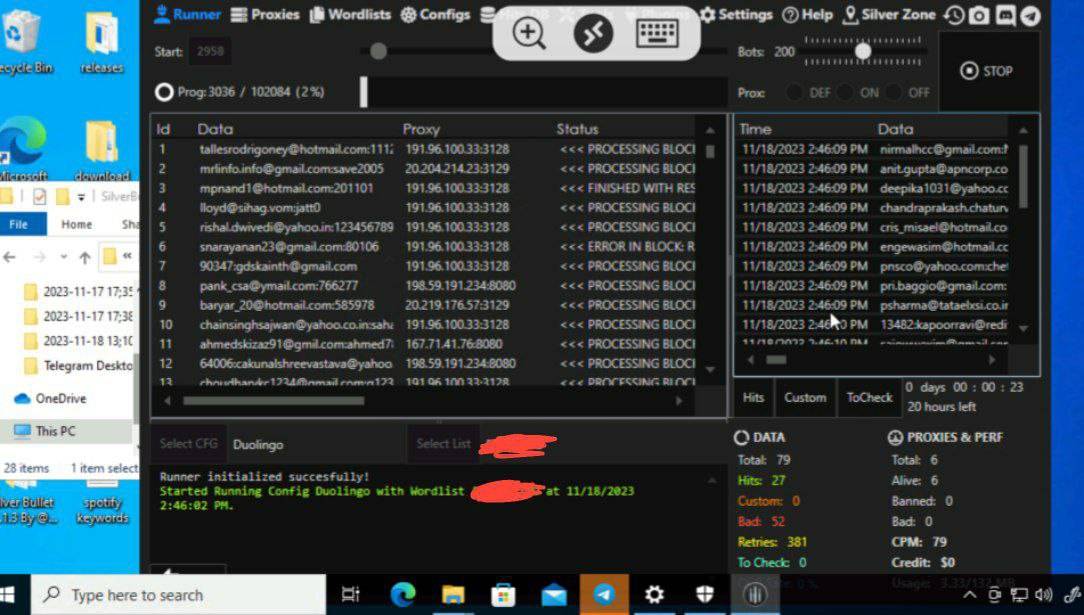This screenshot has height=615, width=1084.
Task: Click the Status column header
Action: click(577, 129)
